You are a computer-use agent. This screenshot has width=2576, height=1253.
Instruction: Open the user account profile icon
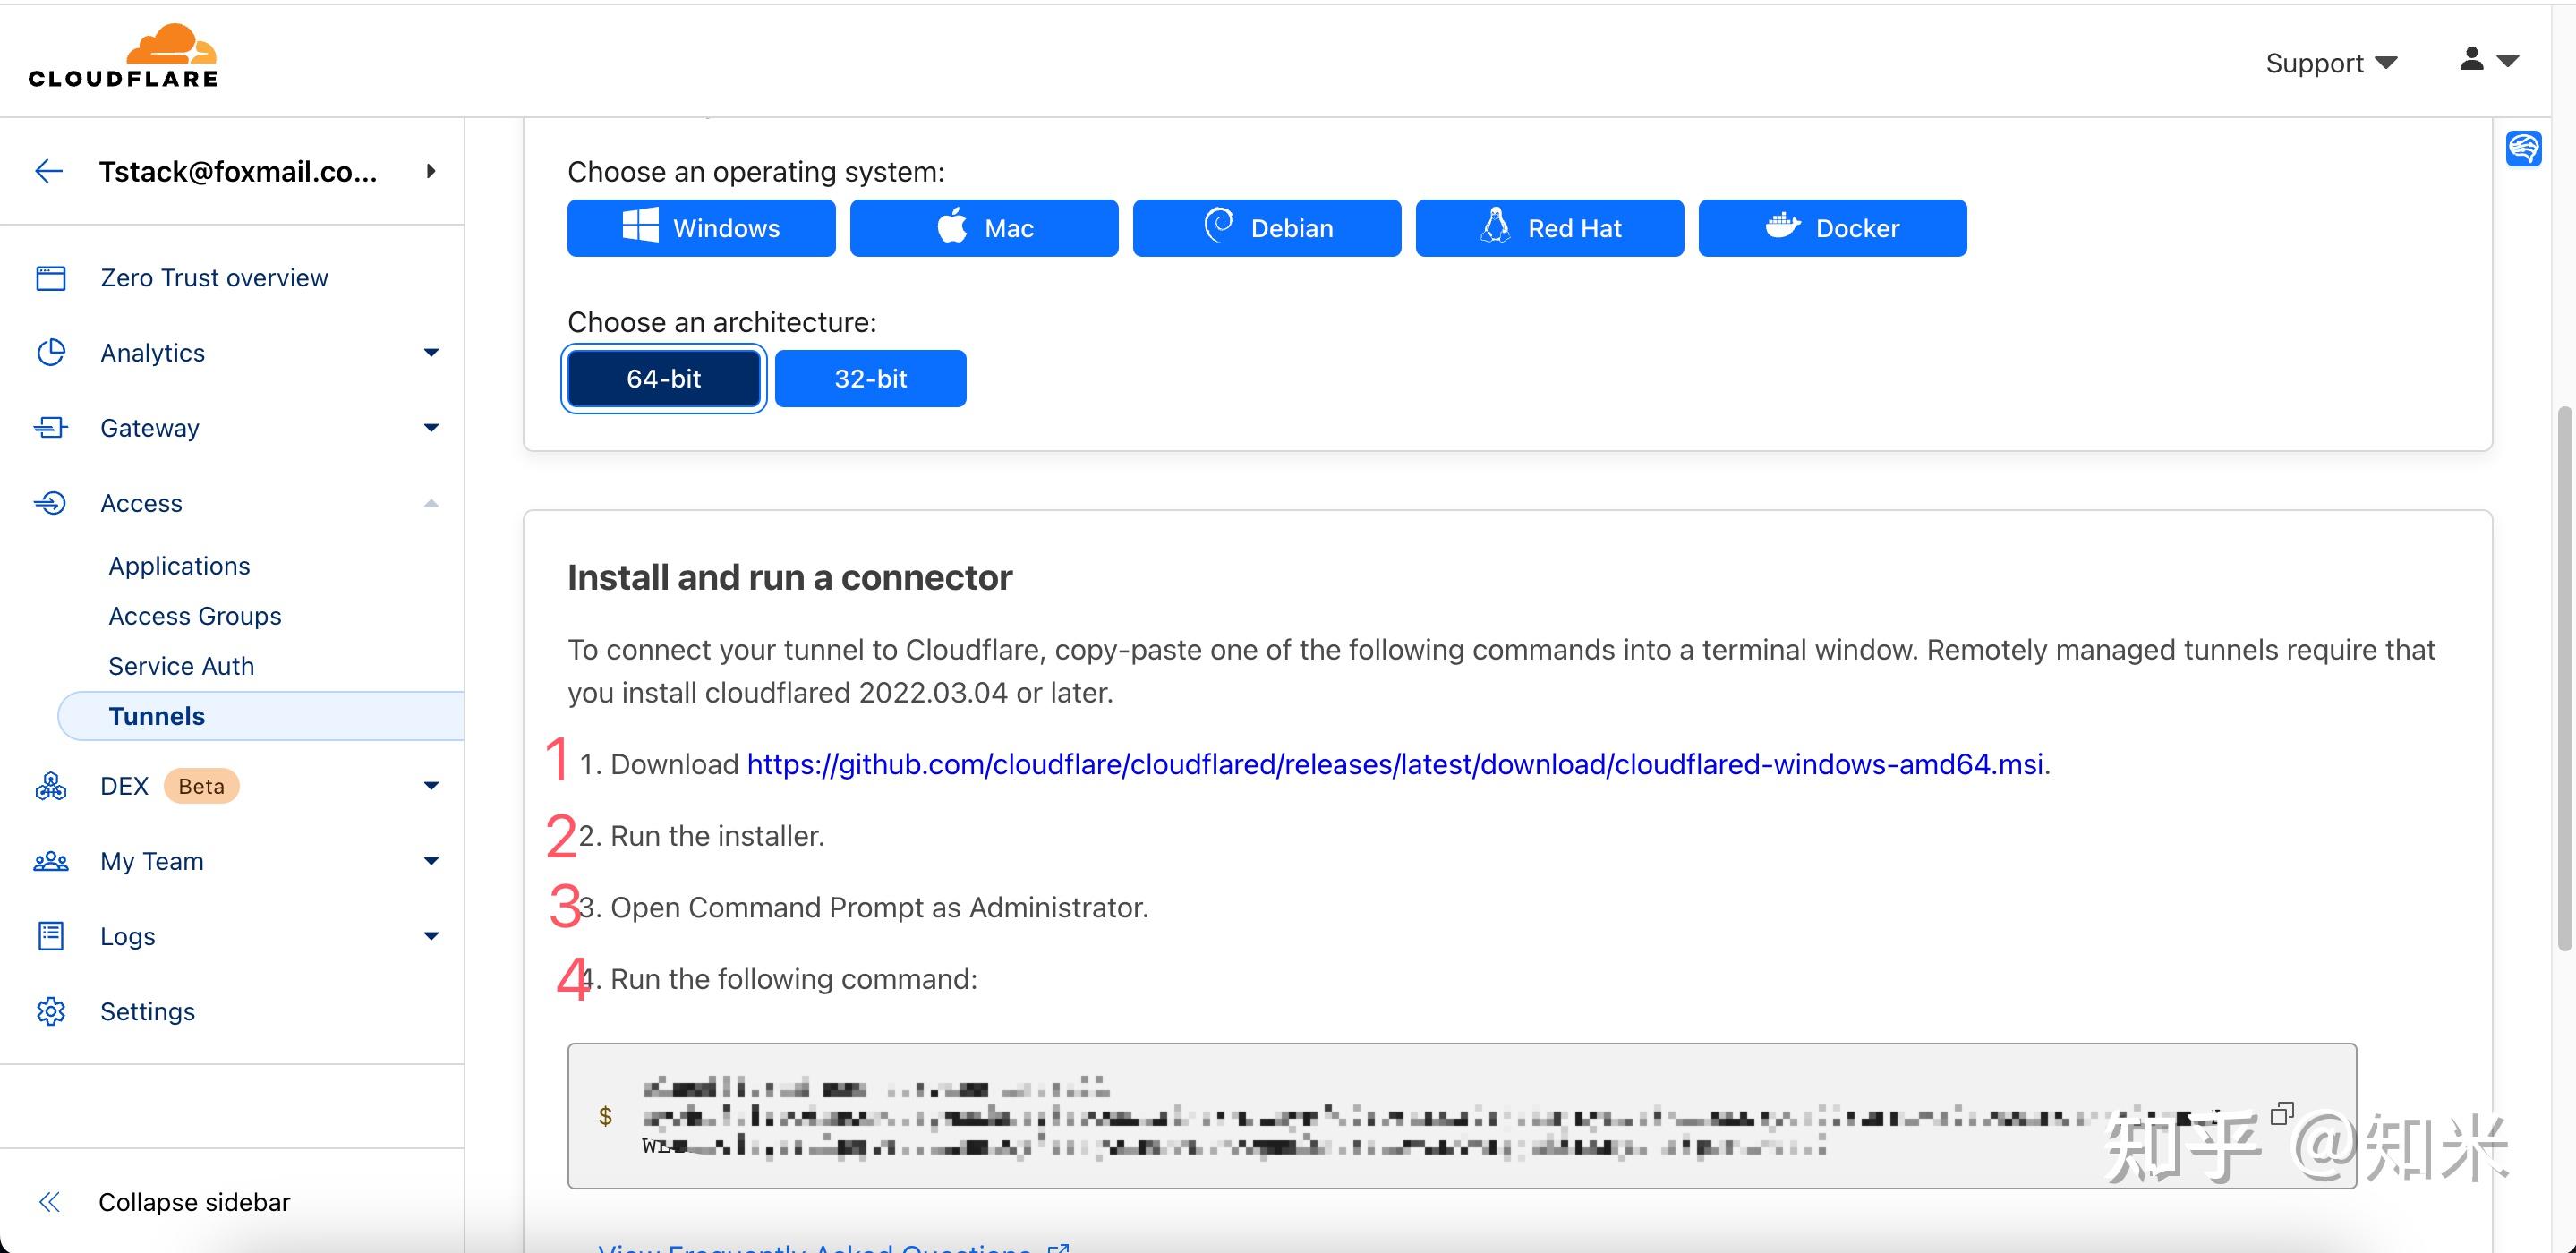(2471, 60)
